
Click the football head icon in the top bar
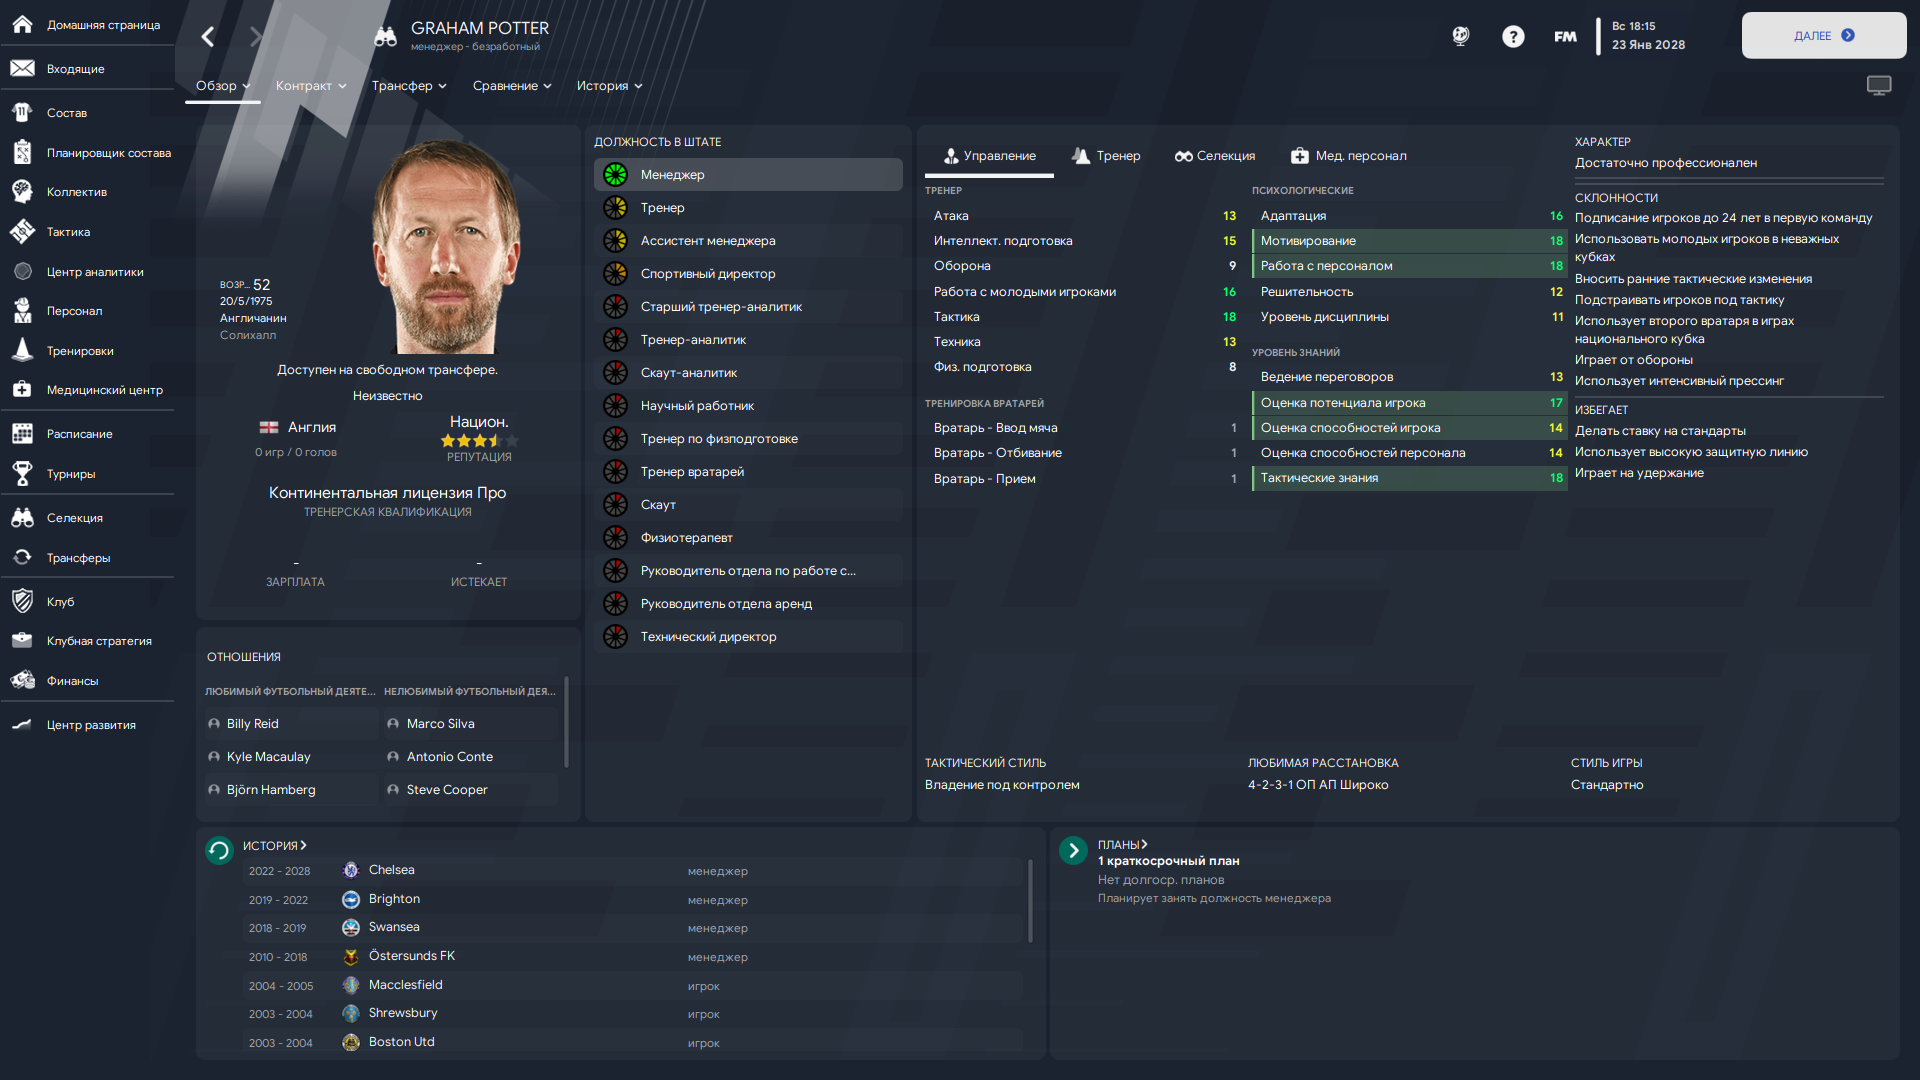[x=1461, y=37]
